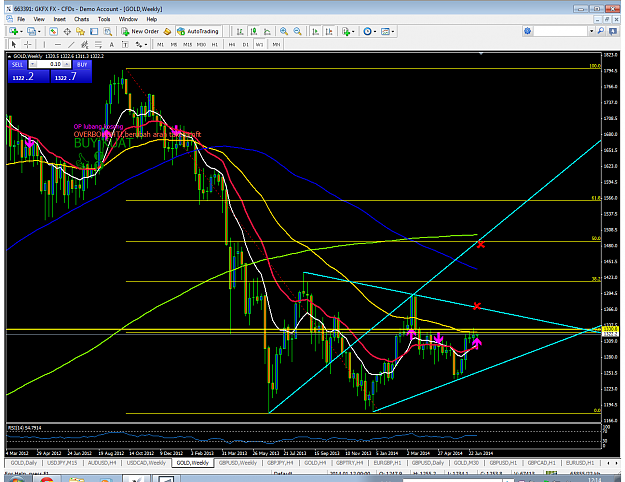625x482 pixels.
Task: Select the Crosshair tool
Action: coord(28,44)
